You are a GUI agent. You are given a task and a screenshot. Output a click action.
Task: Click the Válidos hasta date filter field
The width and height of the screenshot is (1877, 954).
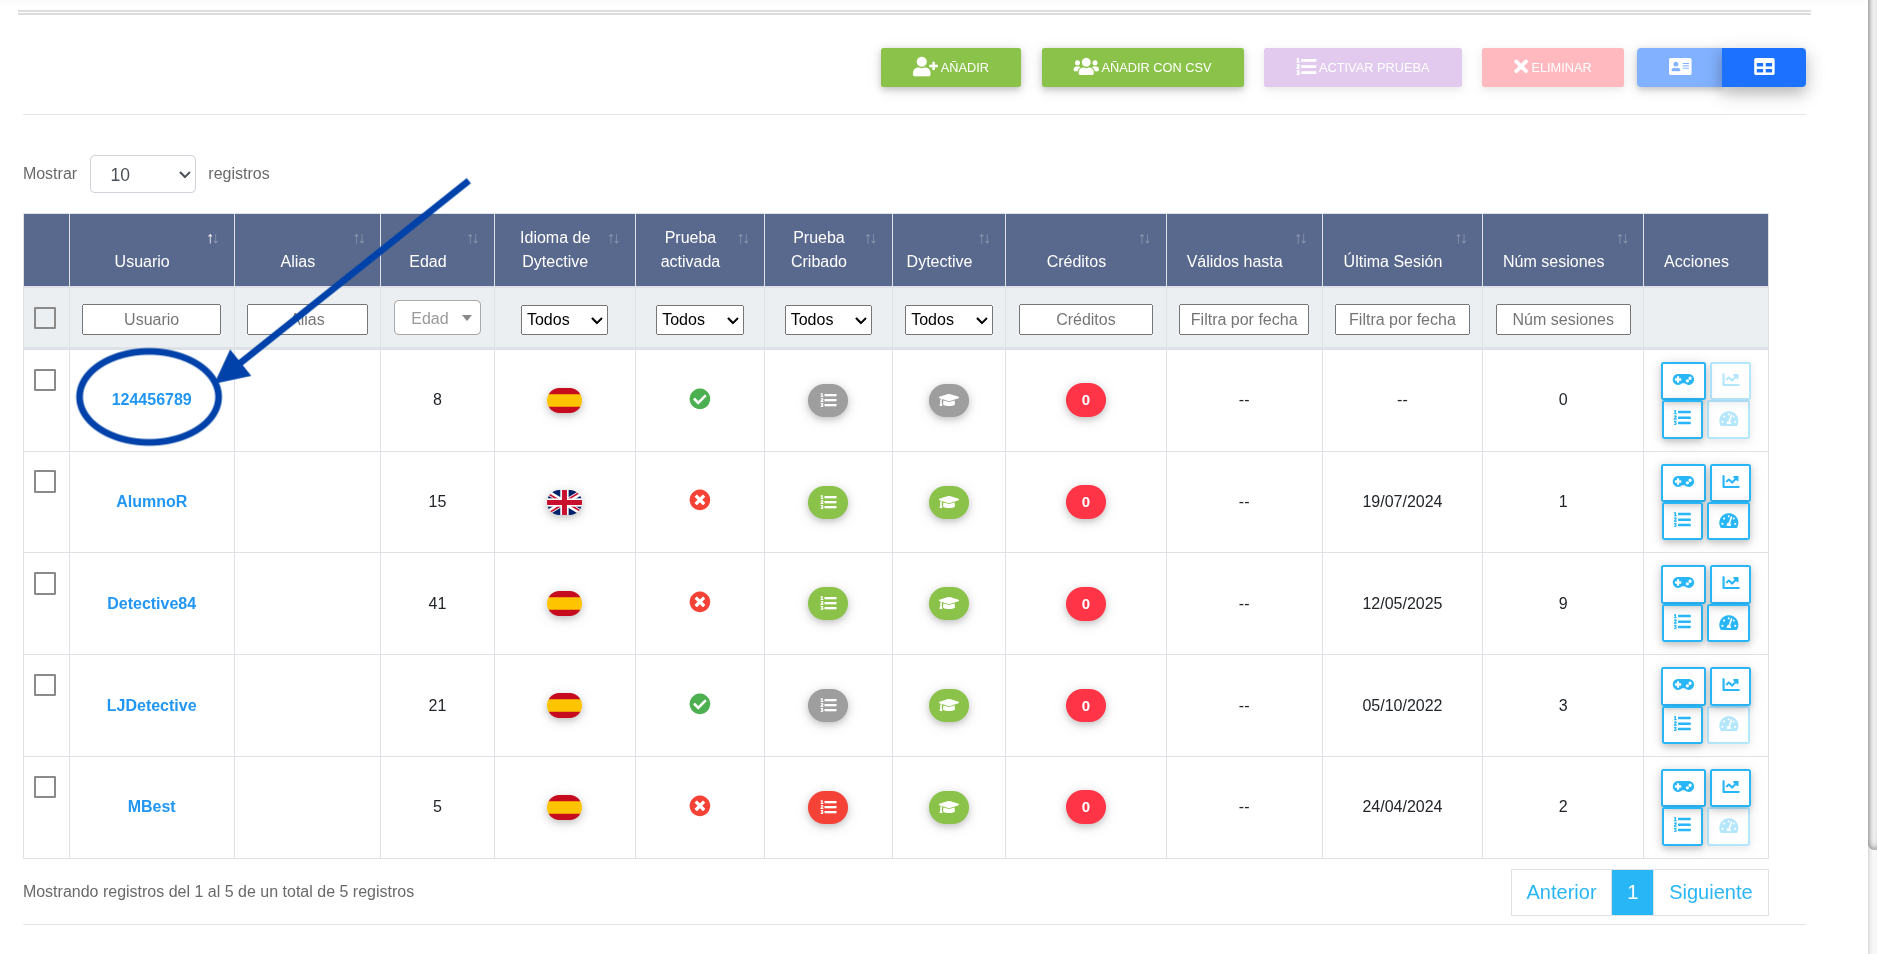click(1244, 319)
